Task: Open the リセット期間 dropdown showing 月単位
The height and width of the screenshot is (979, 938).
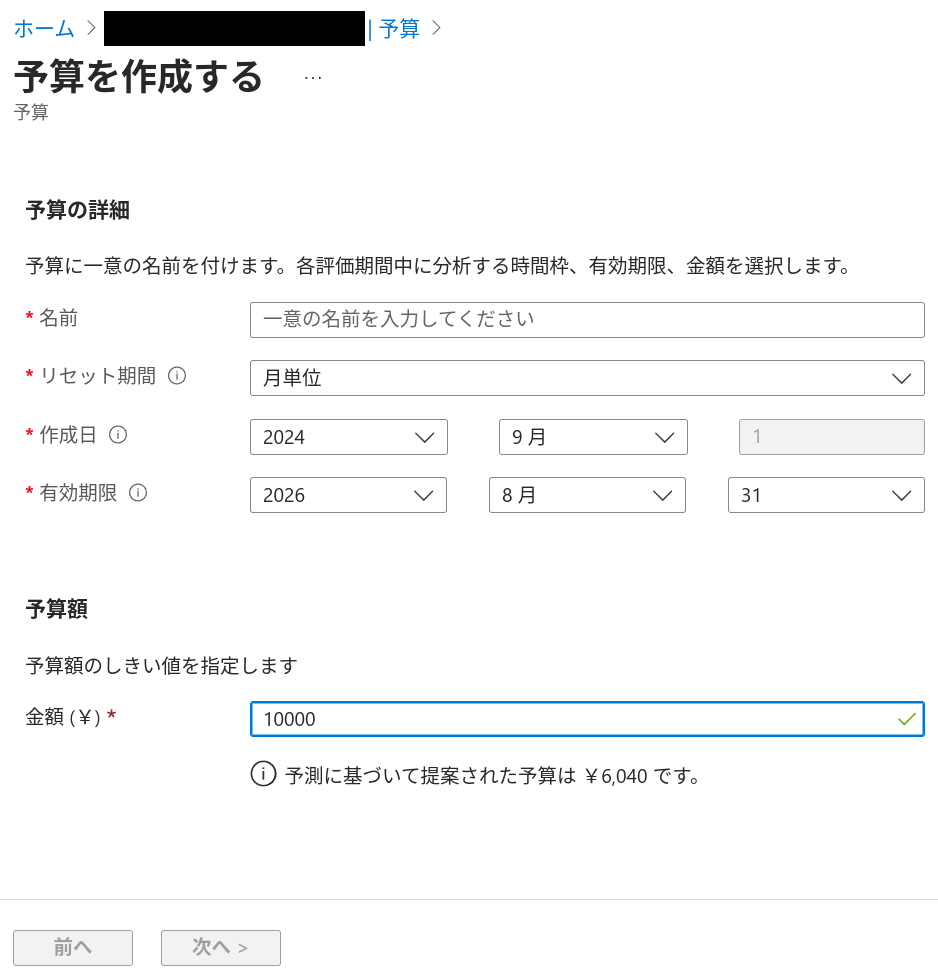Action: click(587, 378)
